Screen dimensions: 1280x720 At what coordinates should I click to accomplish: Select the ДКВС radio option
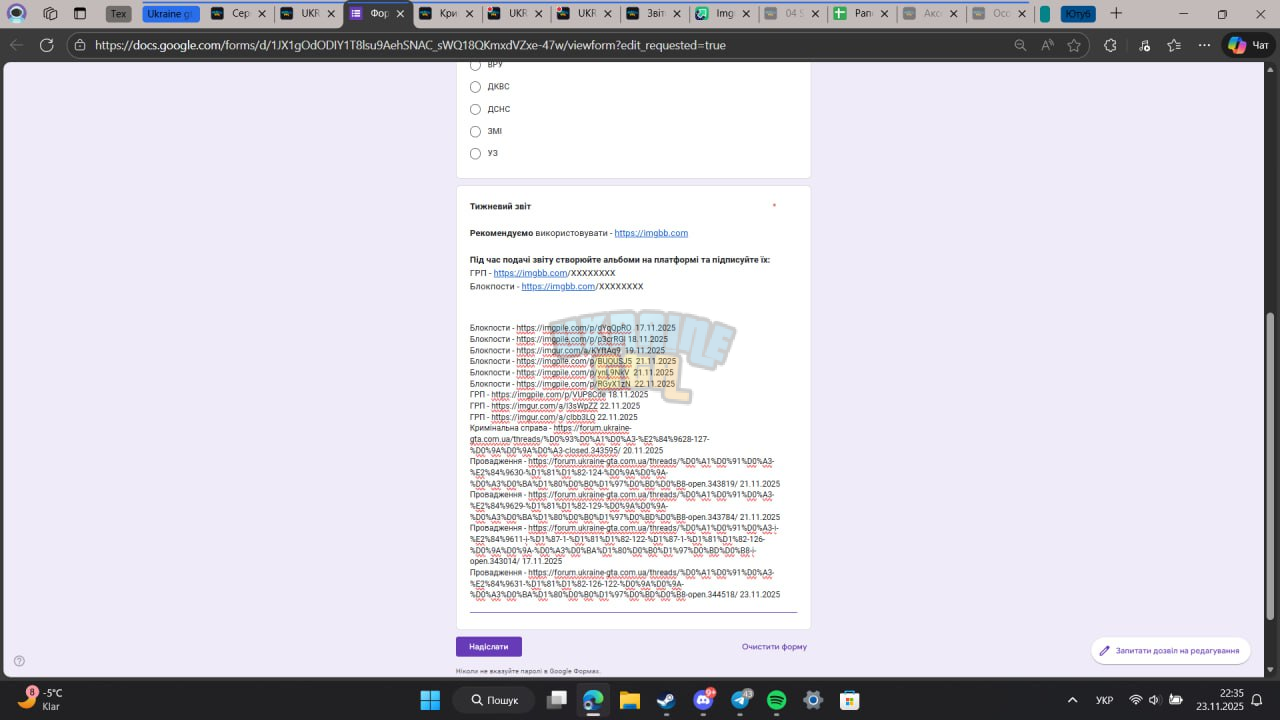point(475,87)
